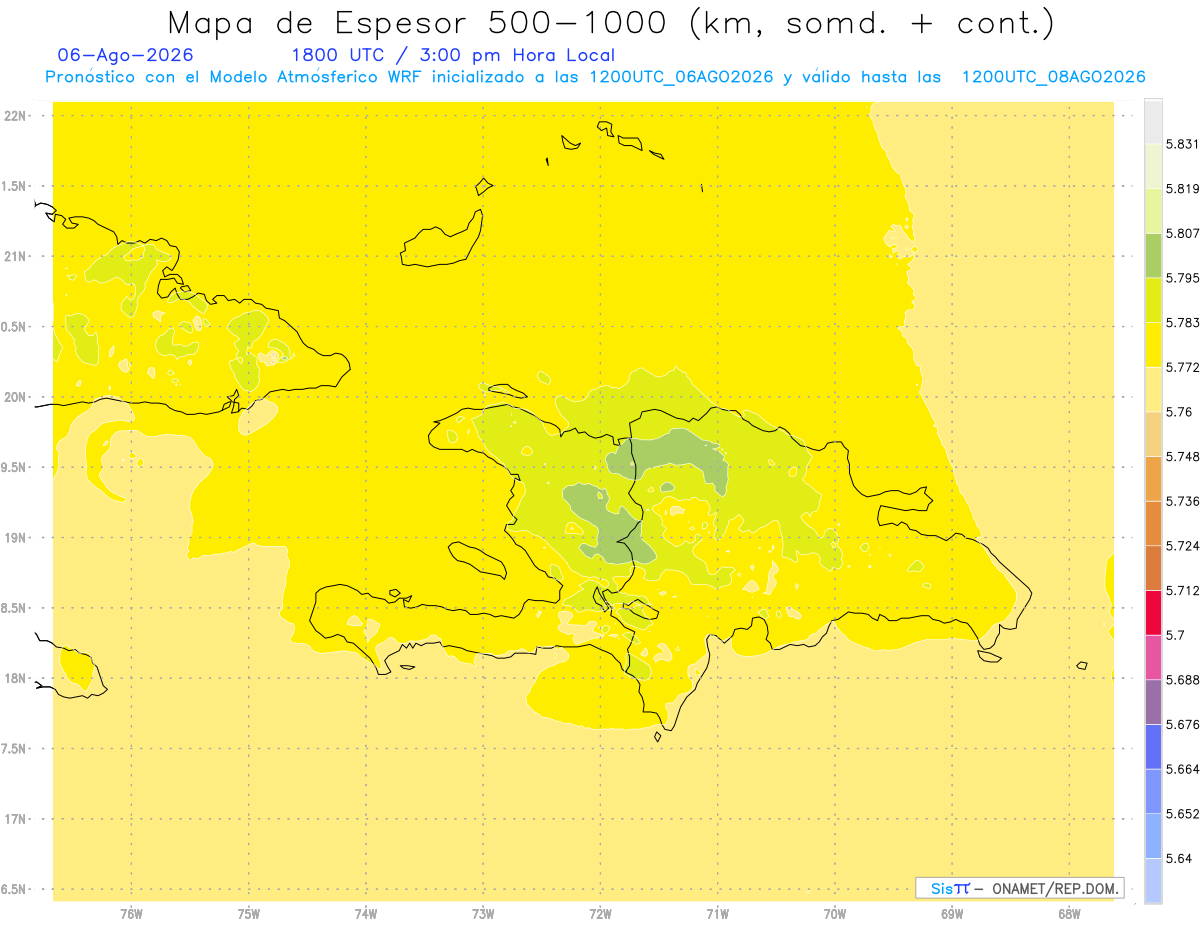Click the 76W longitude axis label

tap(131, 914)
